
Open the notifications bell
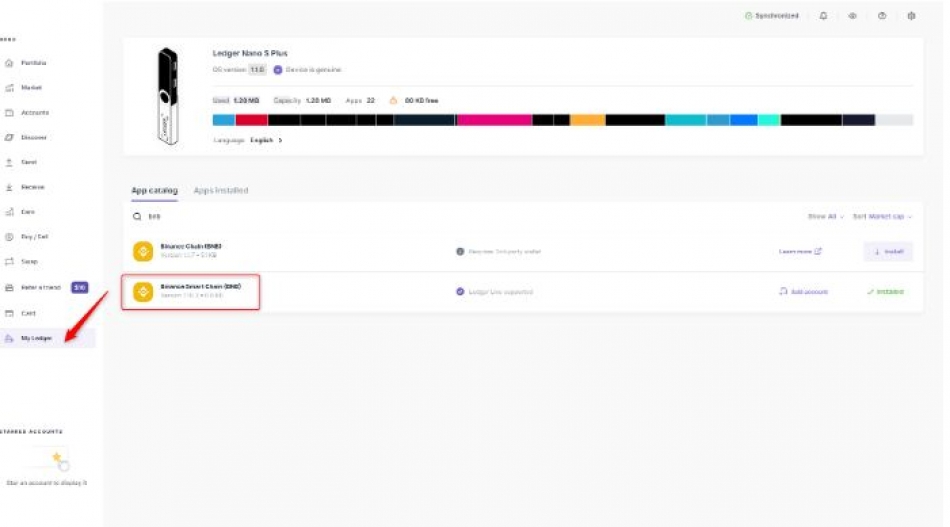tap(823, 16)
